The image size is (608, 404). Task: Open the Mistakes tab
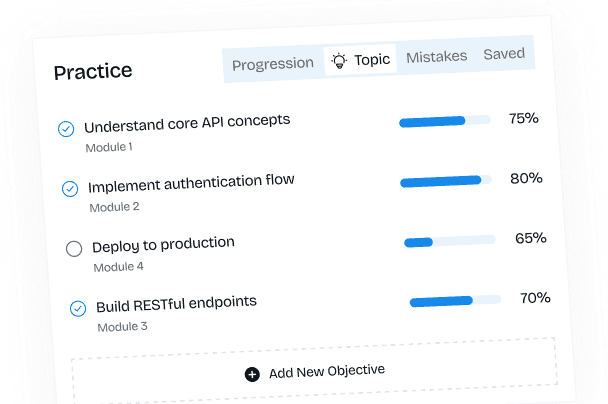pos(436,57)
